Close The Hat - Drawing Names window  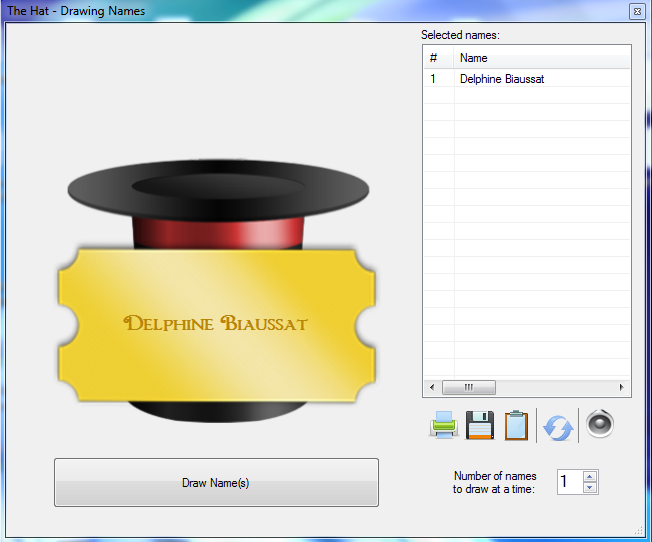[x=637, y=11]
